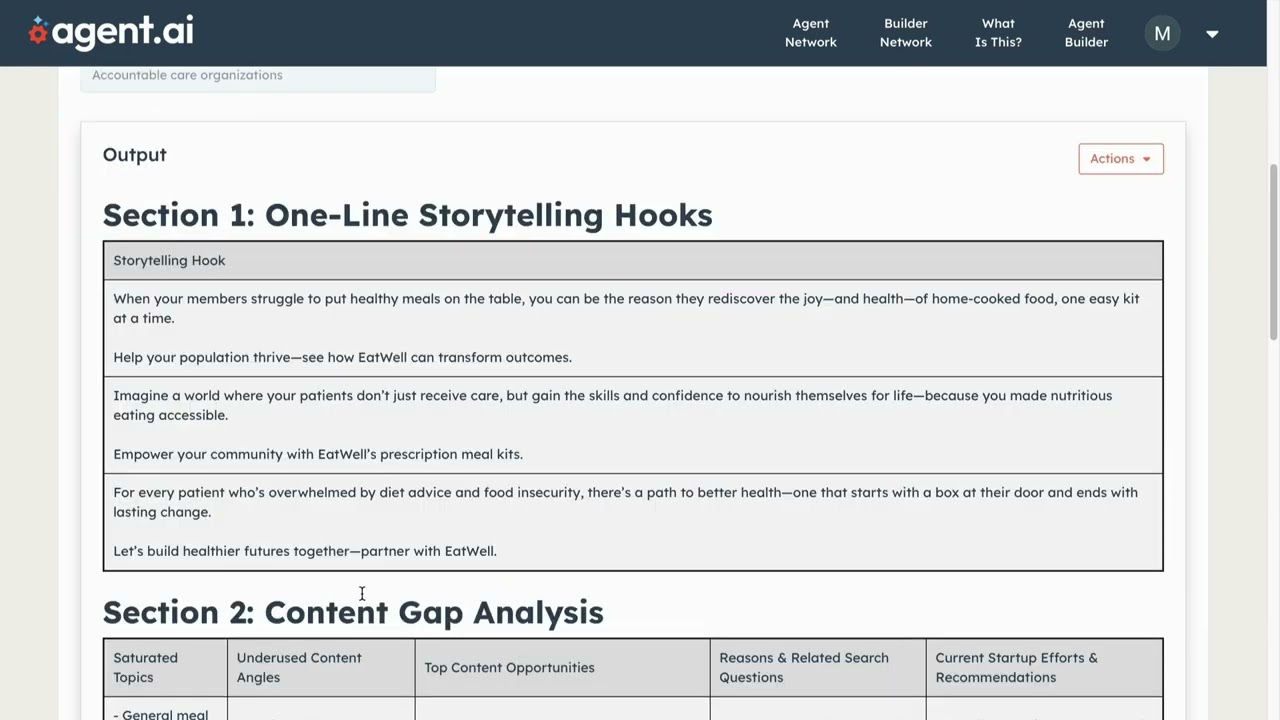The height and width of the screenshot is (720, 1280).
Task: Expand the account dropdown caret
Action: (1212, 34)
